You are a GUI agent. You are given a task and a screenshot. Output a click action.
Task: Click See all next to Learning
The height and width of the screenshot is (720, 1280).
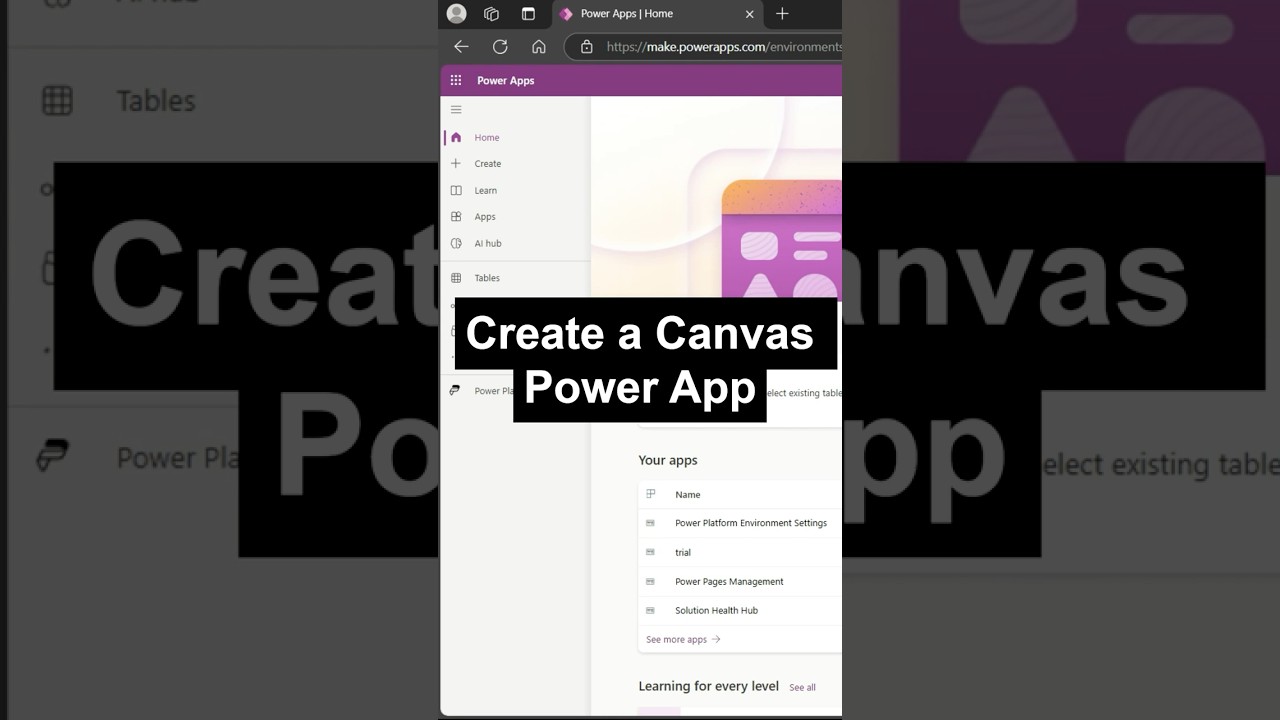point(802,688)
